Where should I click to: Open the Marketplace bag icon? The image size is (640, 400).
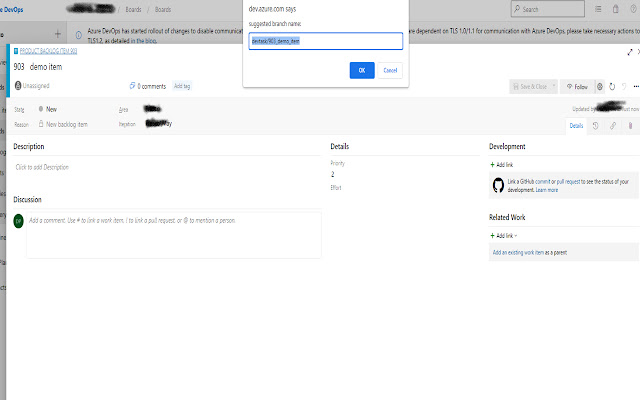pos(616,9)
